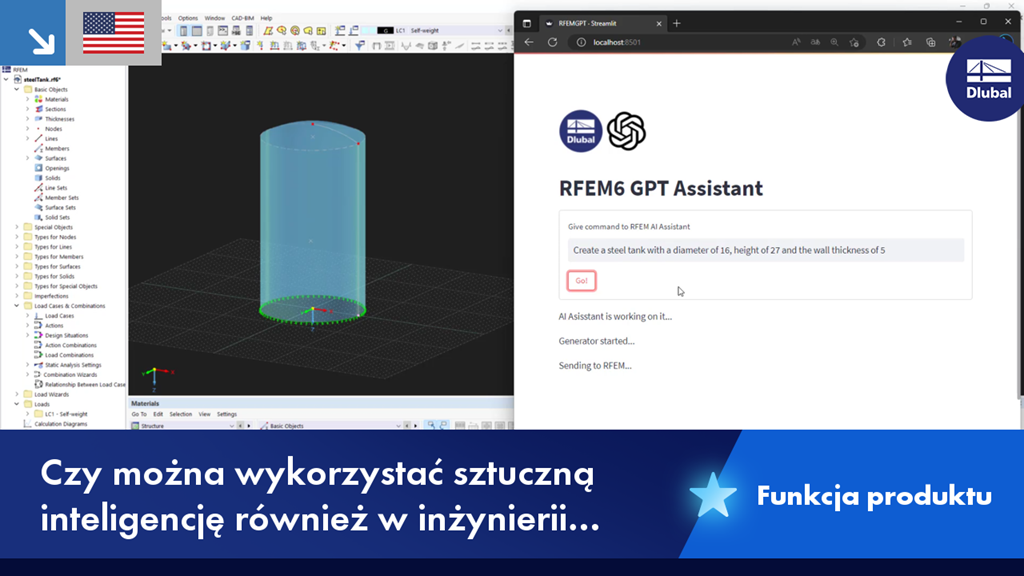Click the RFEM AI Assistant command input field
The width and height of the screenshot is (1024, 576).
point(765,250)
